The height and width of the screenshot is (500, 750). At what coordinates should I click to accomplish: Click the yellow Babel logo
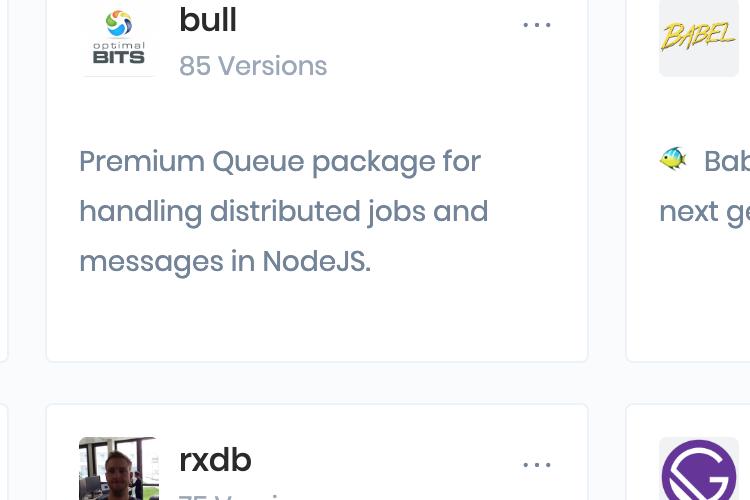[698, 36]
